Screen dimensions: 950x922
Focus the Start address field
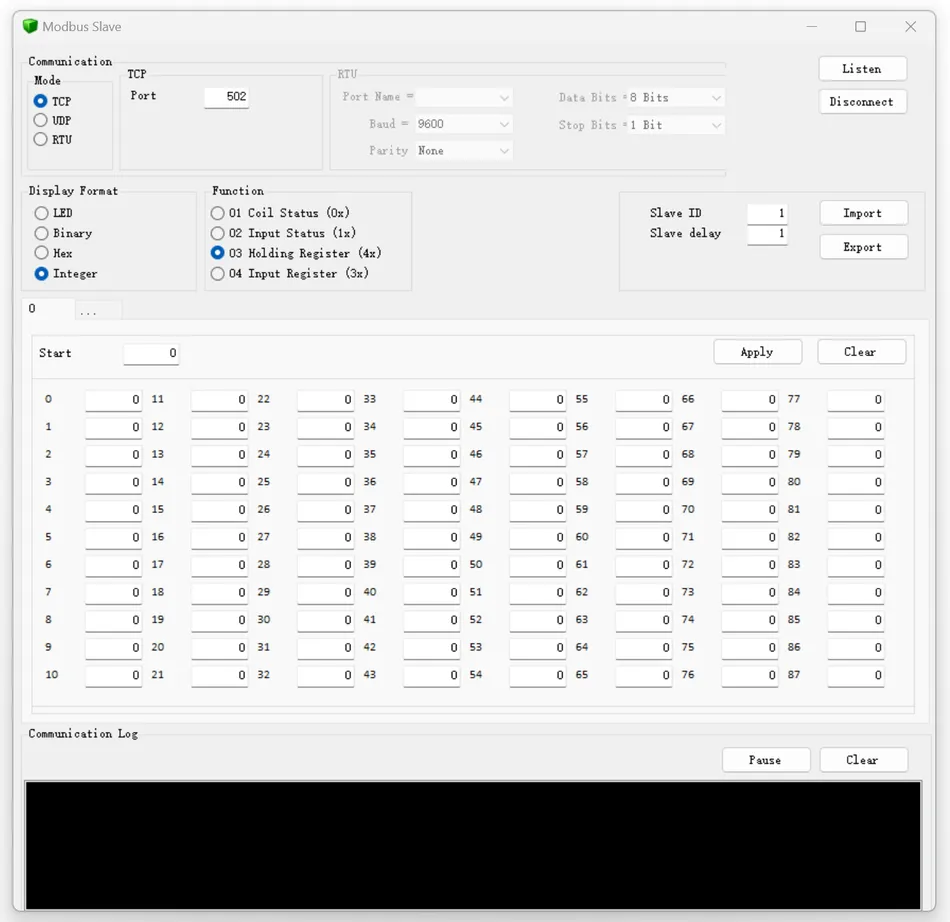(151, 354)
